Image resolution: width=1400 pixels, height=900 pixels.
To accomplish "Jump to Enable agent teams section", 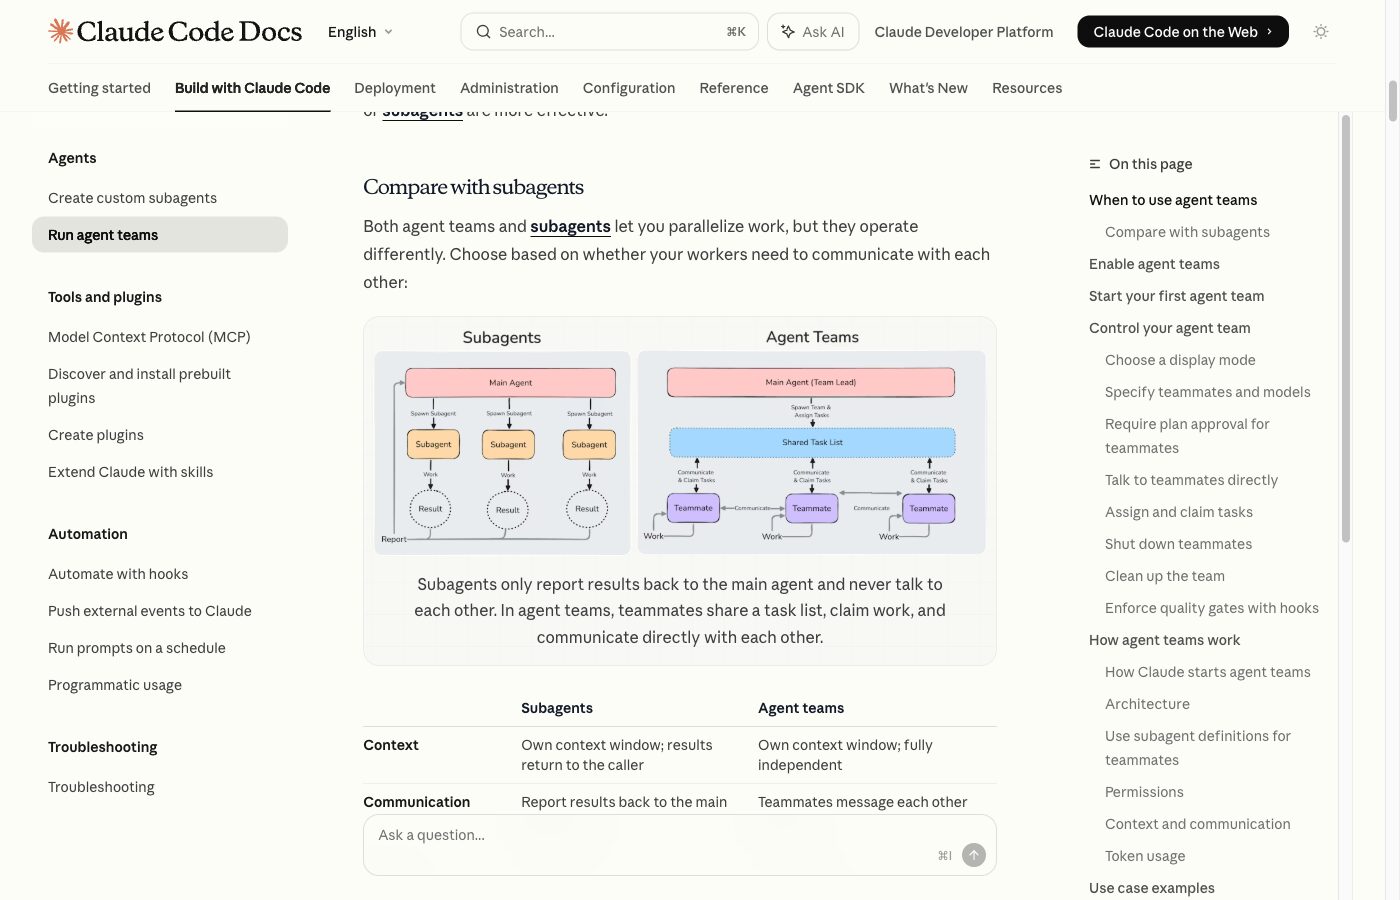I will coord(1154,264).
